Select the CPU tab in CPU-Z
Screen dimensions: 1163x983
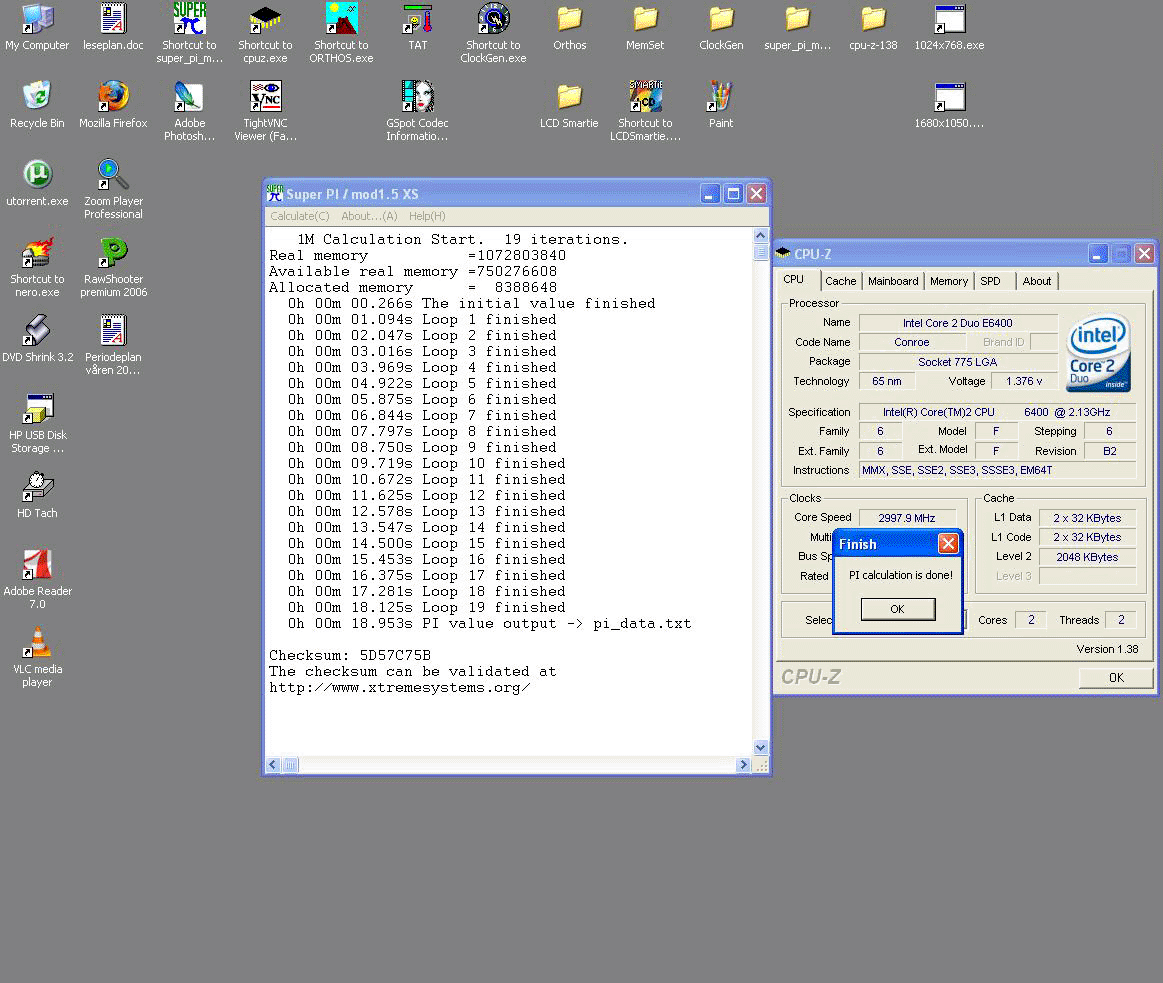794,280
